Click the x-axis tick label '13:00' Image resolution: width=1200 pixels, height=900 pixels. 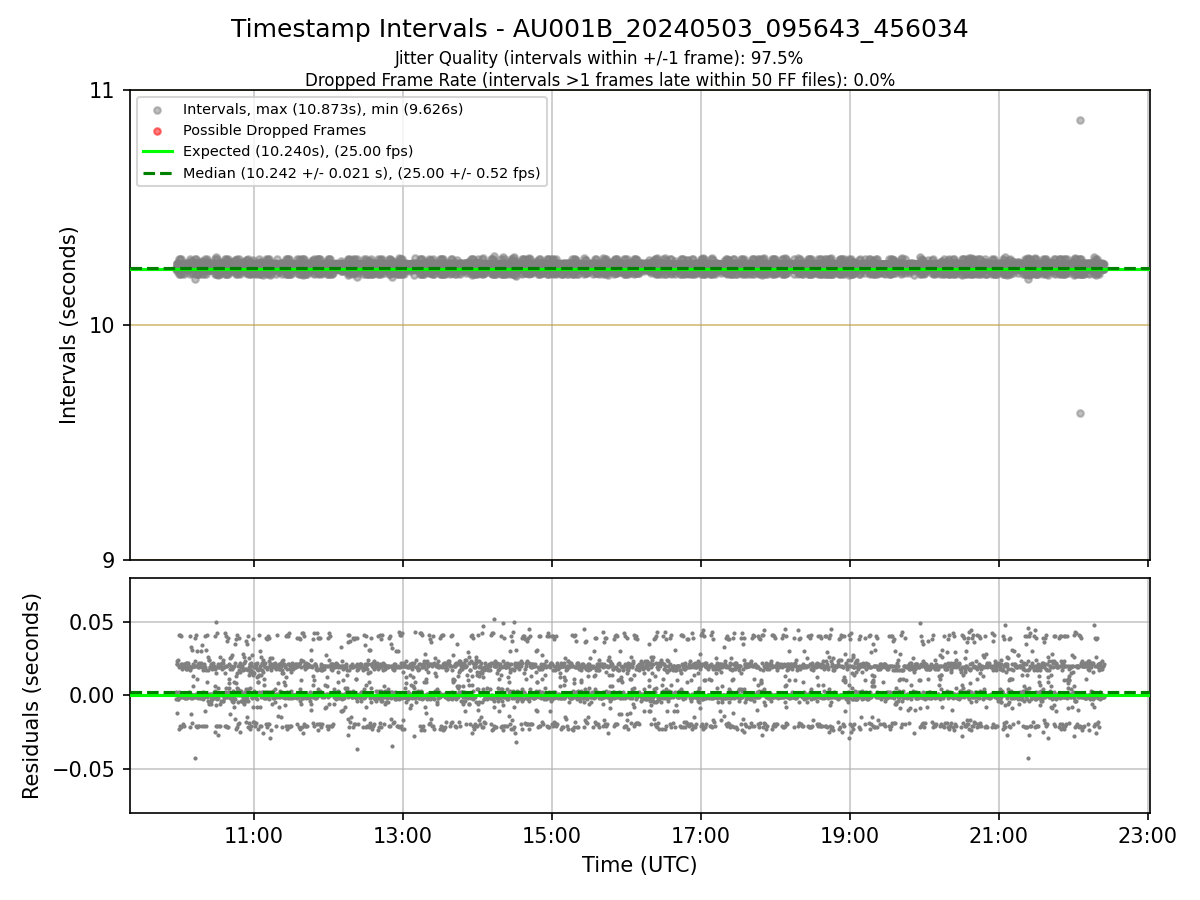(403, 835)
